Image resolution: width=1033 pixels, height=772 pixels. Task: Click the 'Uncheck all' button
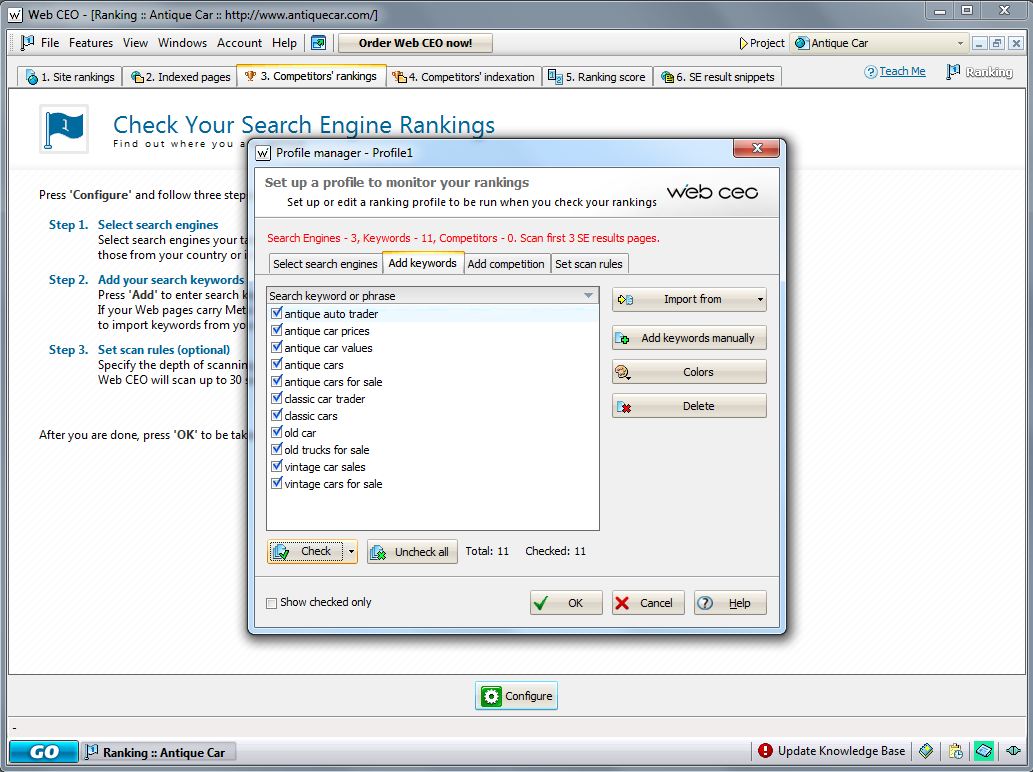point(412,552)
